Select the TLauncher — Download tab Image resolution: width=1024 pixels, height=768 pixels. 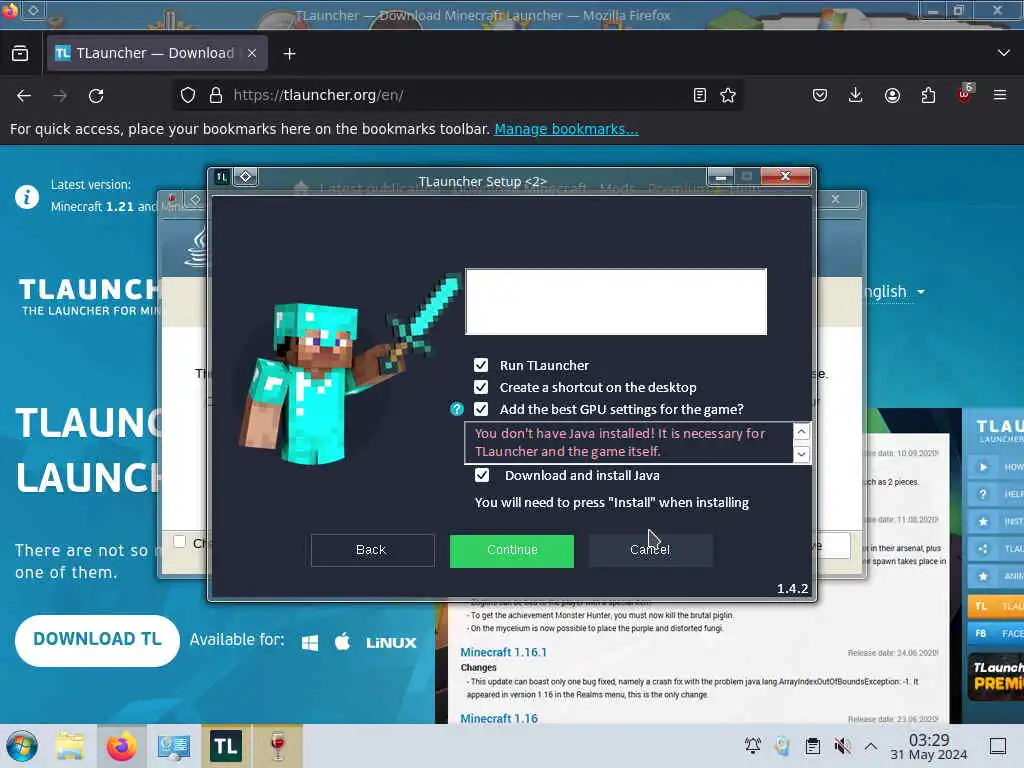(x=157, y=53)
